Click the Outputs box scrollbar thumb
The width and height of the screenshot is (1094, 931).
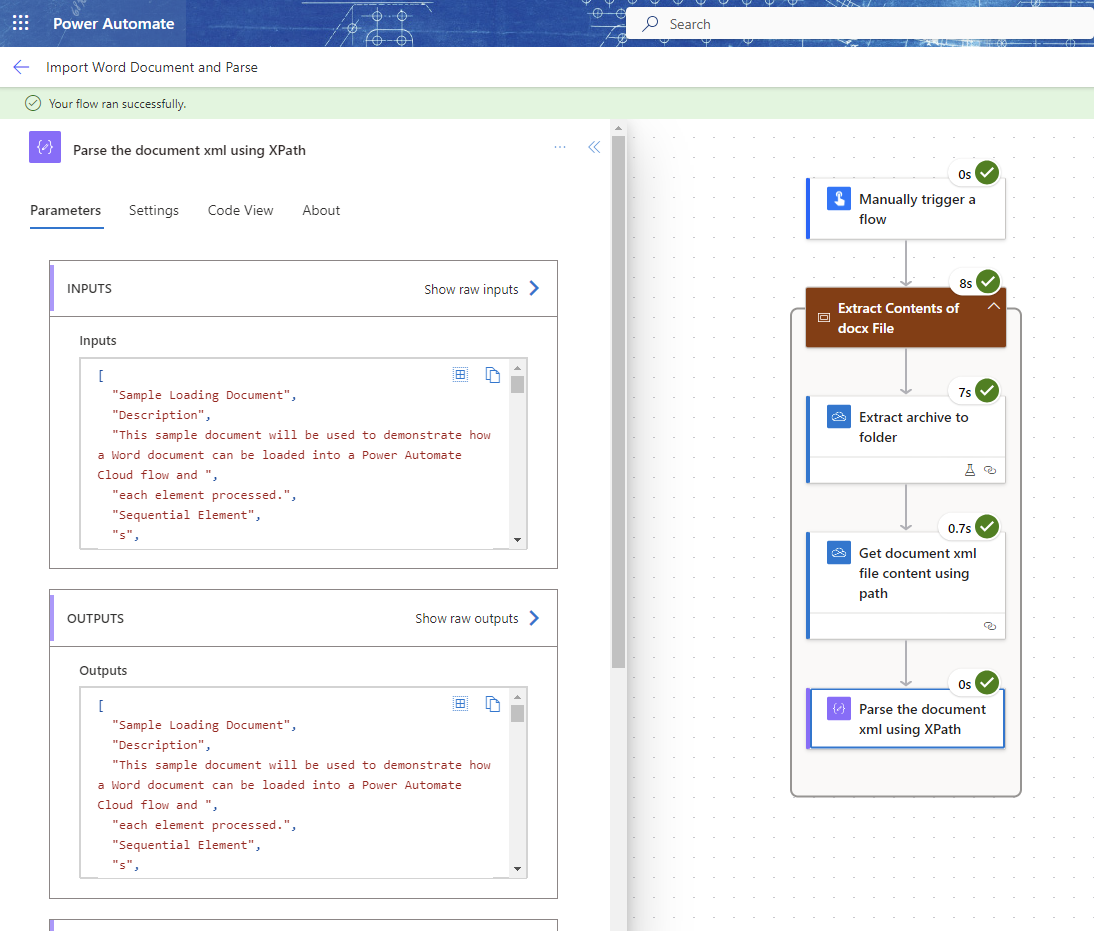click(517, 713)
